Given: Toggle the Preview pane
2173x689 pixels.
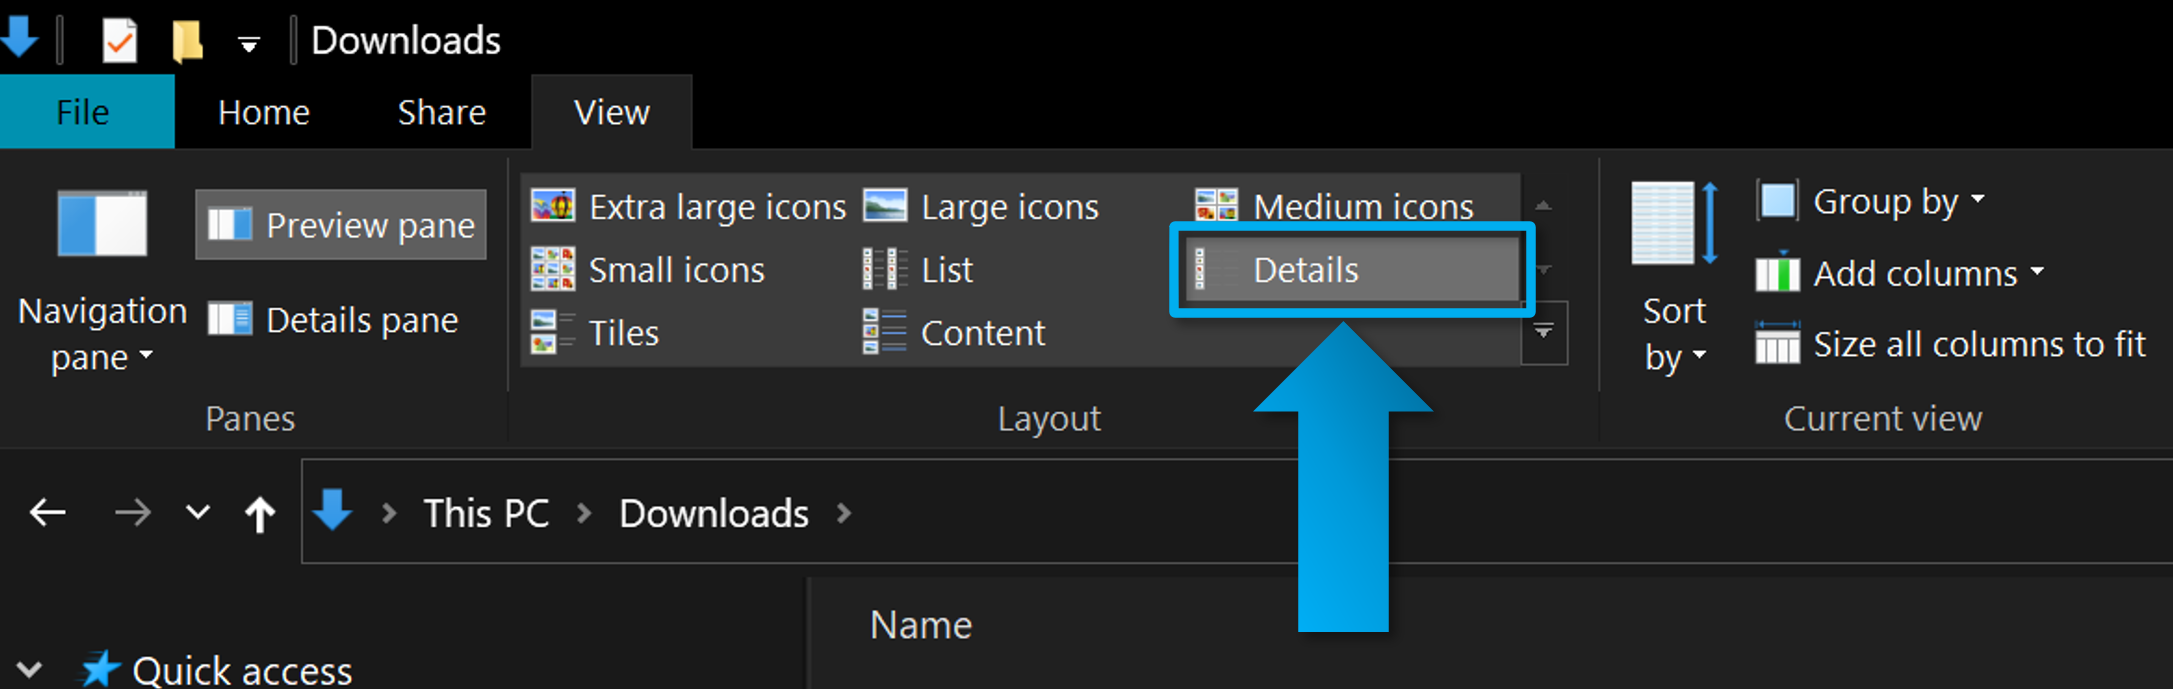Looking at the screenshot, I should (341, 225).
